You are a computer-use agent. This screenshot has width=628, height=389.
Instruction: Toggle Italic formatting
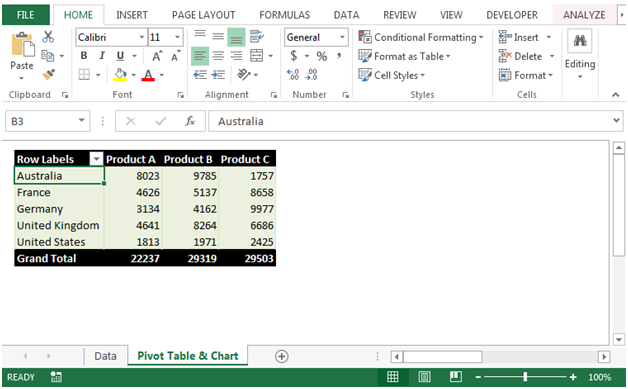102,56
